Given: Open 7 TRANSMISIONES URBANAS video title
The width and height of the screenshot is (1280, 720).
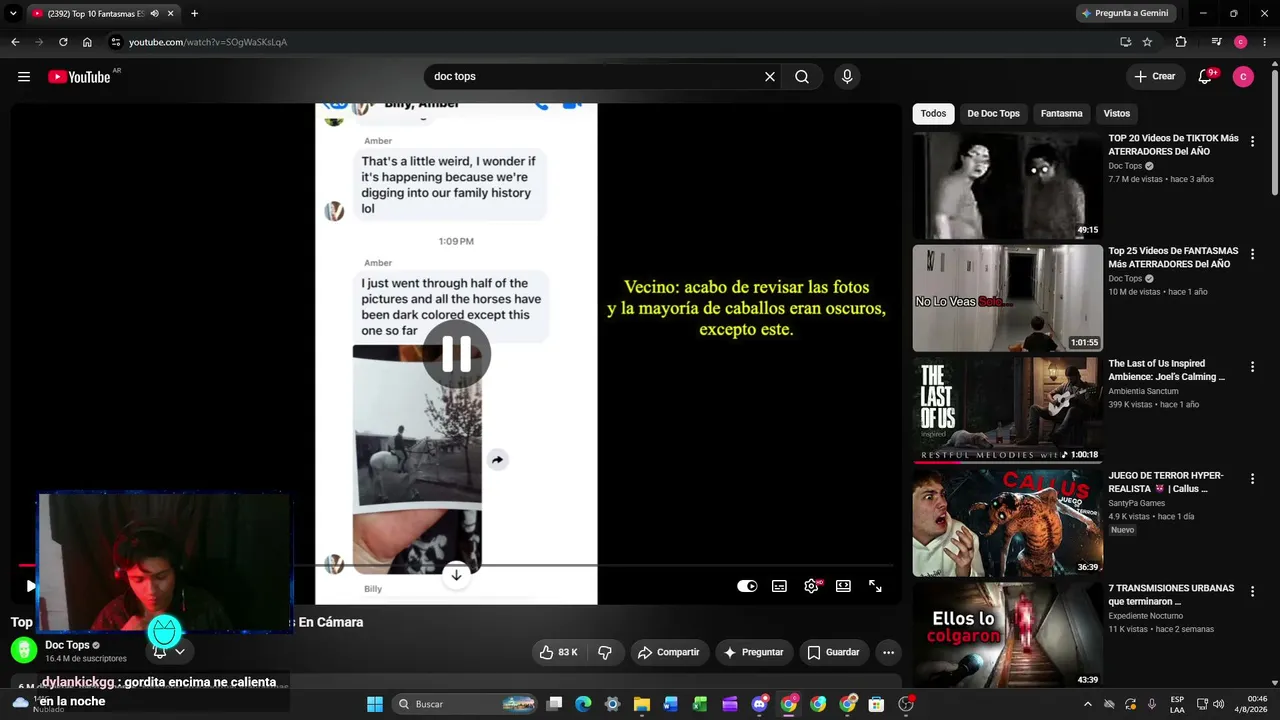Looking at the screenshot, I should tap(1171, 595).
